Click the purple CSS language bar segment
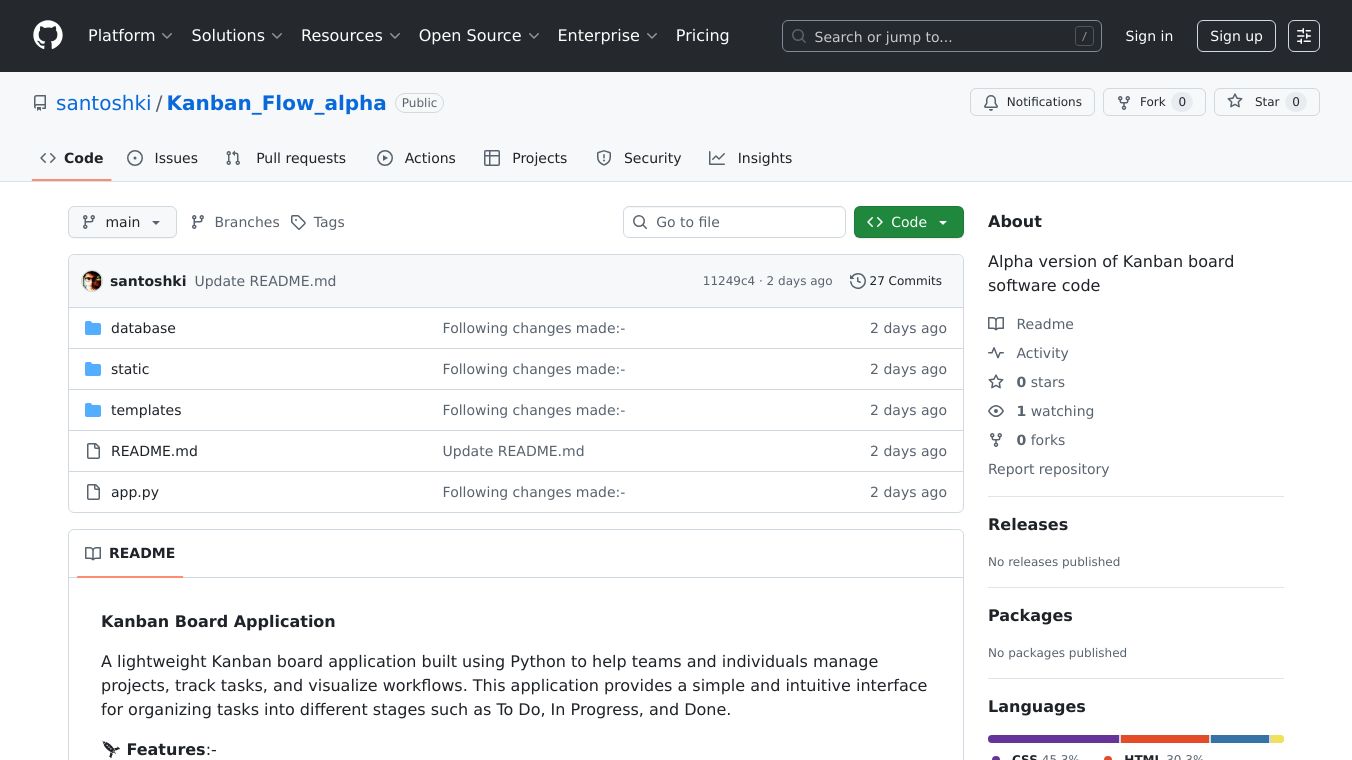The width and height of the screenshot is (1352, 760). coord(1052,739)
